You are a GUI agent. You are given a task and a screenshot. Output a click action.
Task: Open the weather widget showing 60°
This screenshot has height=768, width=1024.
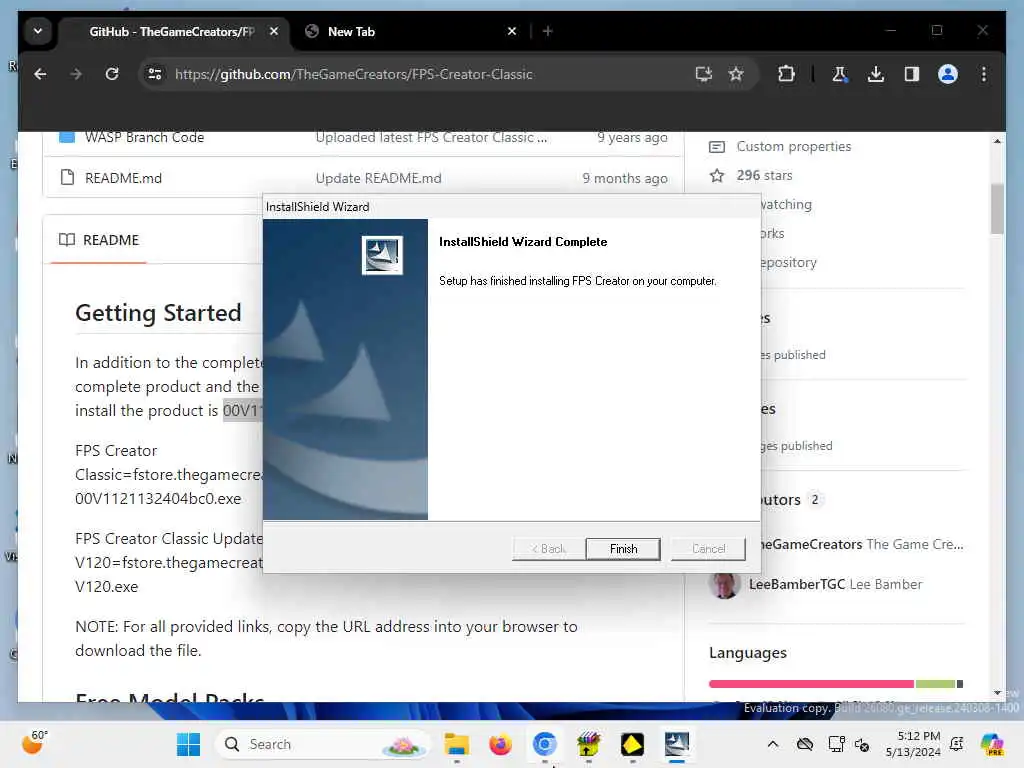click(x=35, y=743)
